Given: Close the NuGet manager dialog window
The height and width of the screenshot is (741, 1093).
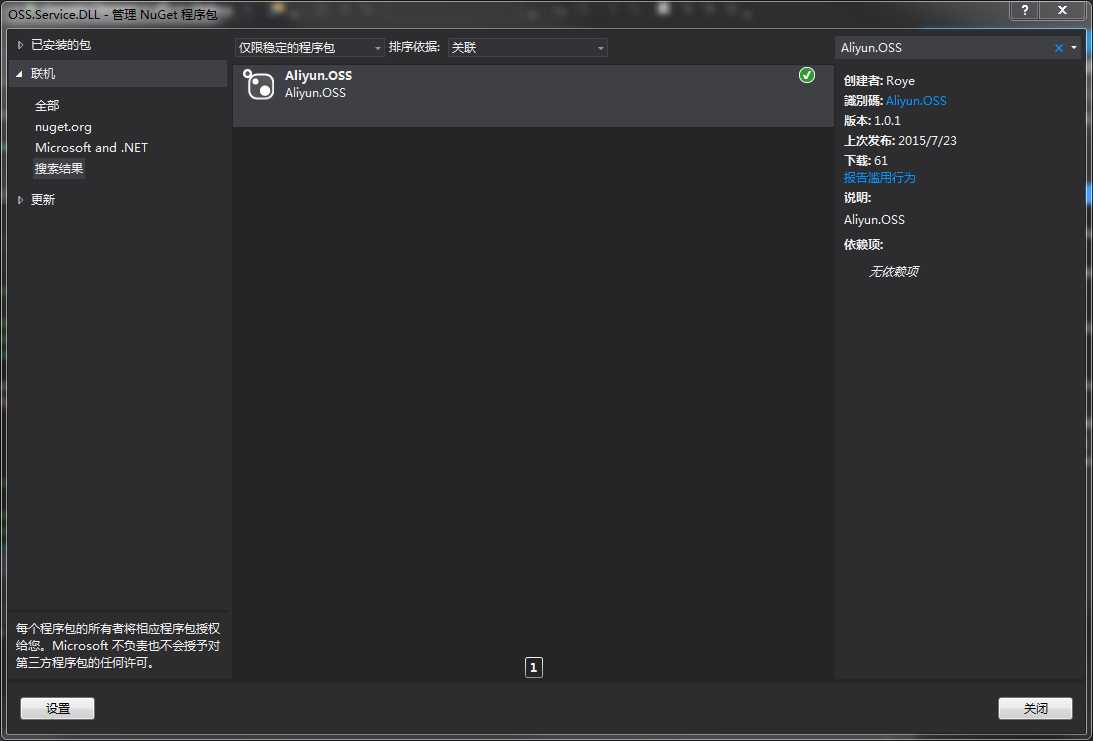Looking at the screenshot, I should (x=1062, y=10).
